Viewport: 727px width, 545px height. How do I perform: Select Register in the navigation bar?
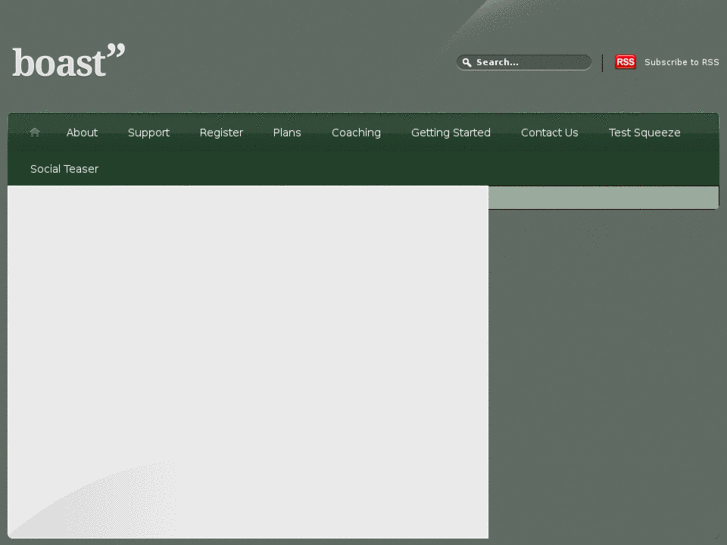pos(221,133)
